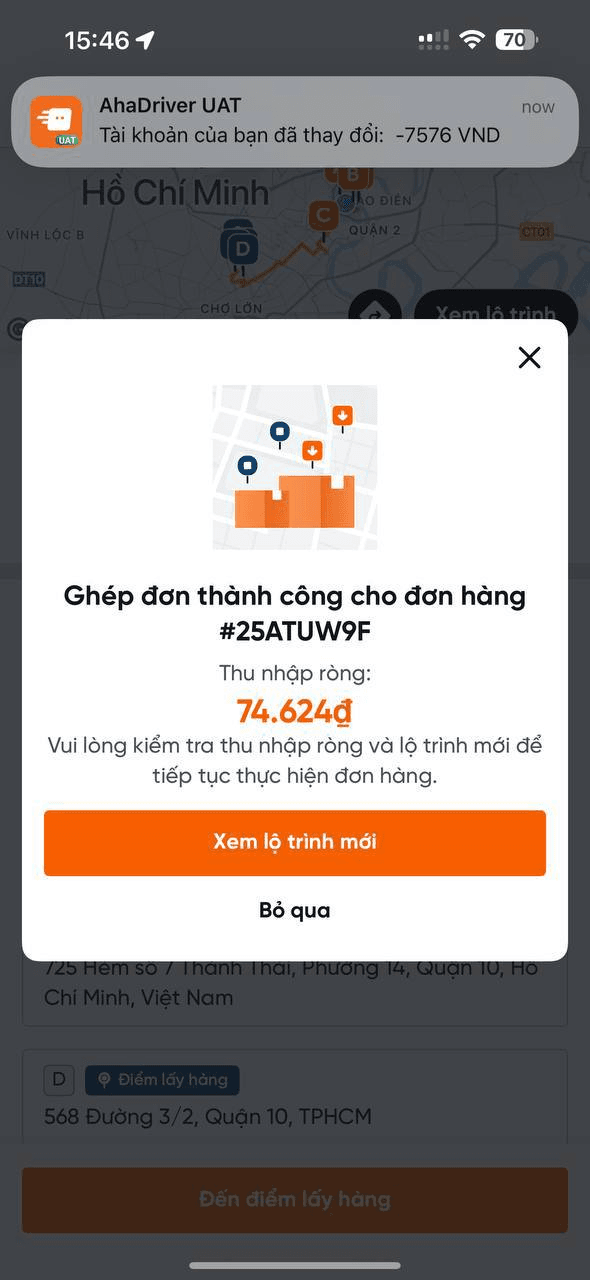590x1280 pixels.
Task: Tap the Xem lộ trình mới button
Action: [x=295, y=842]
